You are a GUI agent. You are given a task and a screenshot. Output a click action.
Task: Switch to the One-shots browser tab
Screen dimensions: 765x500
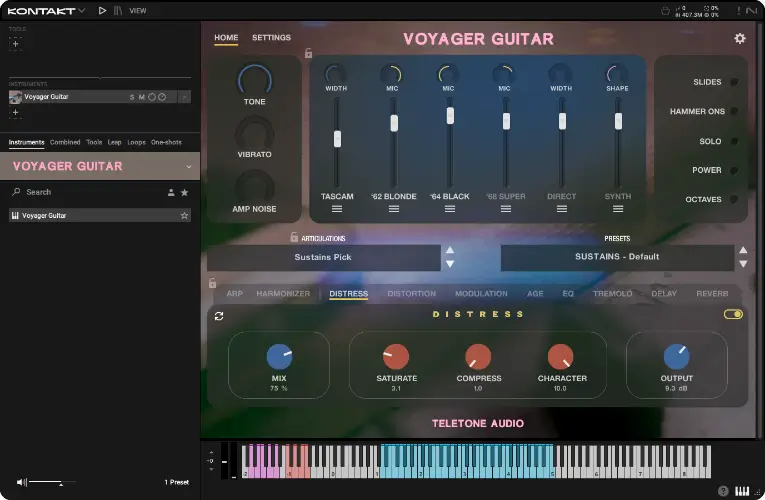[x=166, y=142]
